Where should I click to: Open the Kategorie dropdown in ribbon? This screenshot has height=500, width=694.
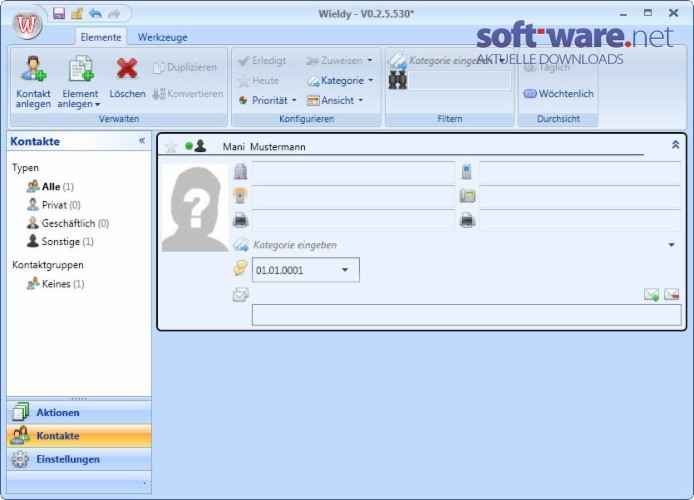(x=340, y=81)
